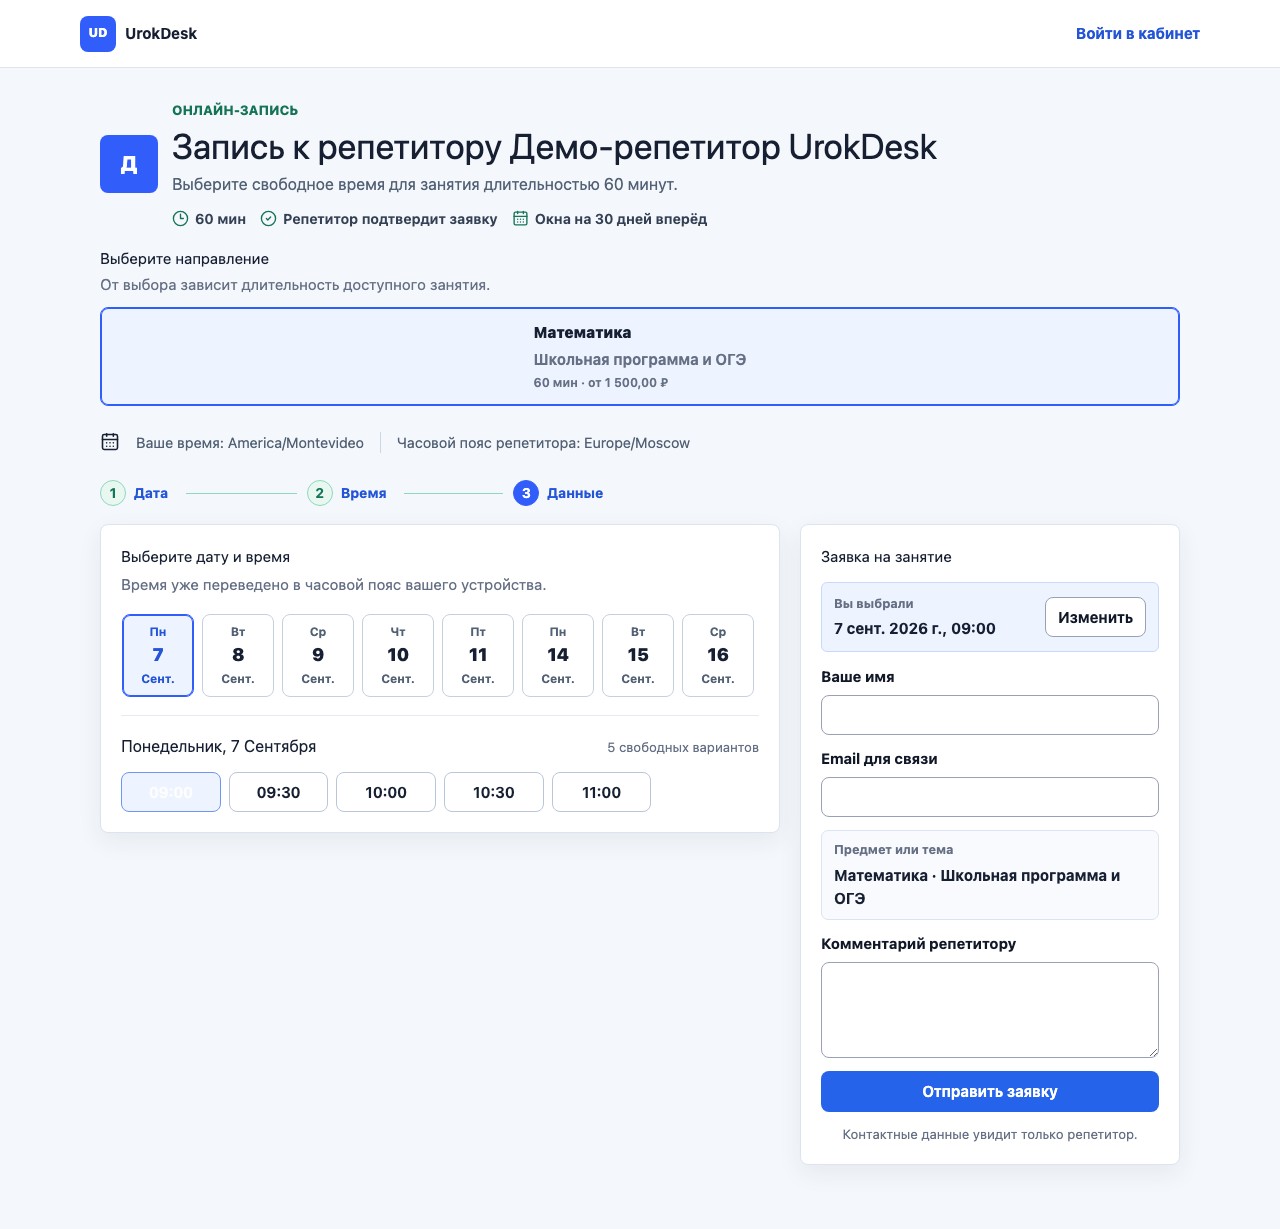Click the Изменить button
Screen dimensions: 1280x1229
point(1095,617)
